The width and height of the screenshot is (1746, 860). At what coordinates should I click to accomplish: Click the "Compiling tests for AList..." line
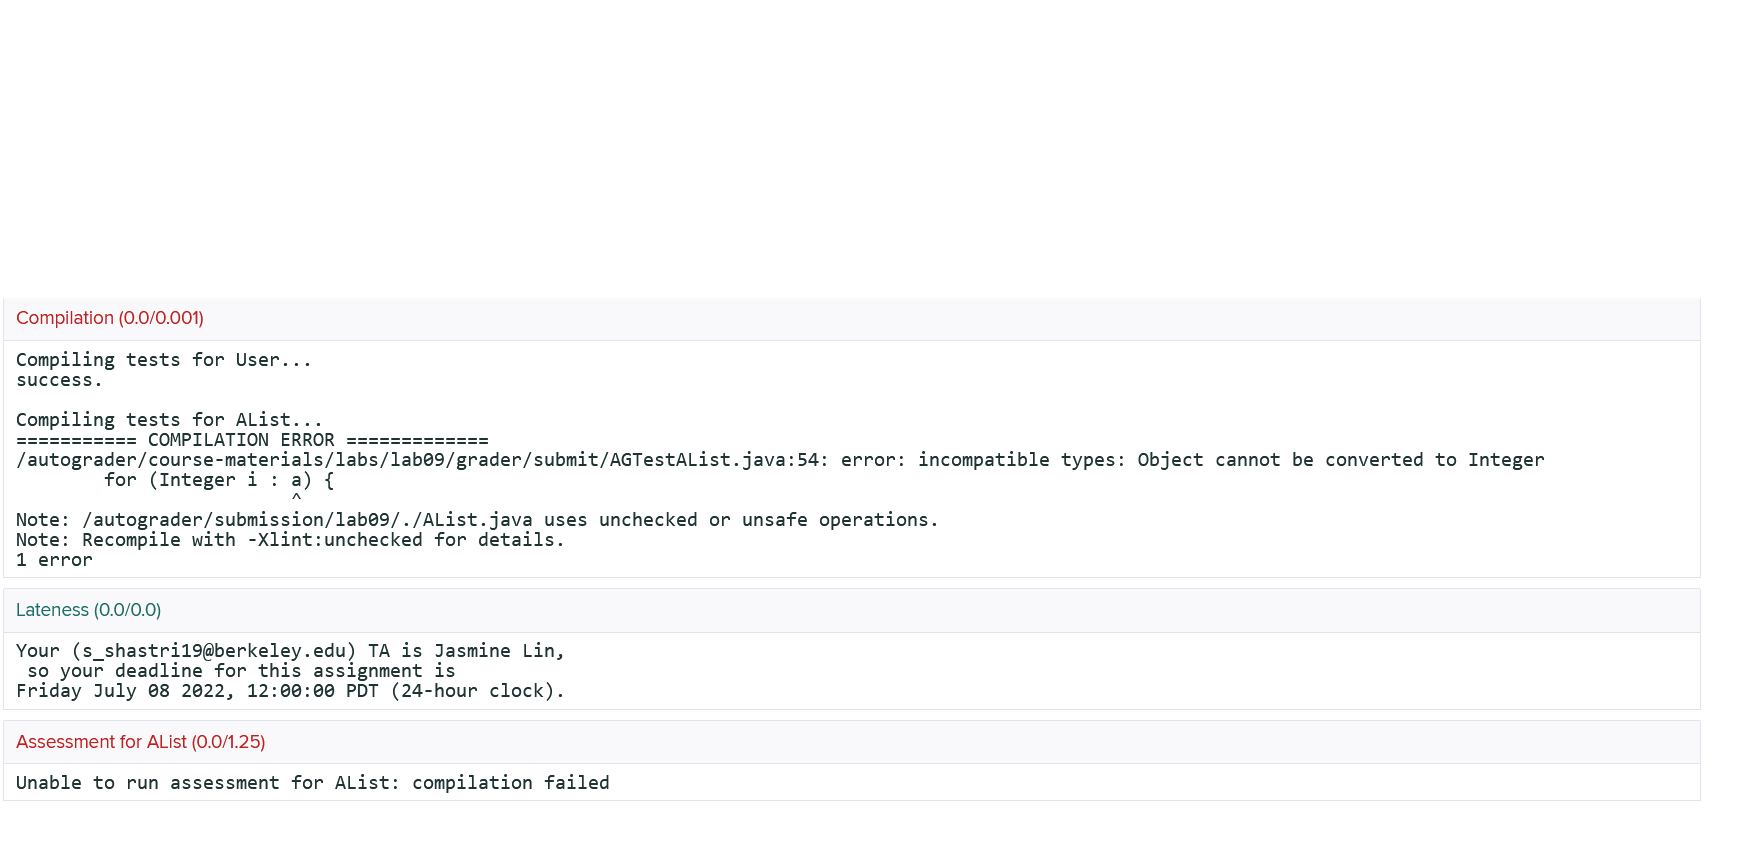pos(169,420)
